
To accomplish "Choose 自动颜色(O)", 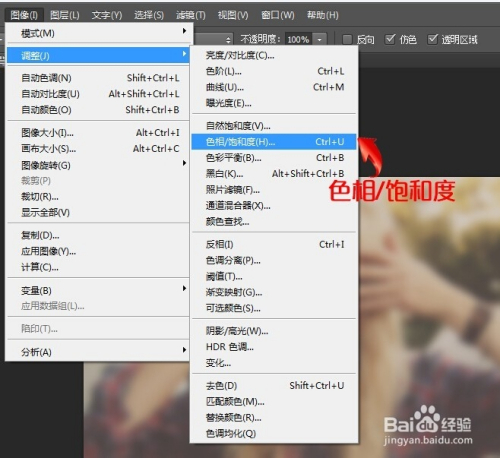I will [x=98, y=110].
